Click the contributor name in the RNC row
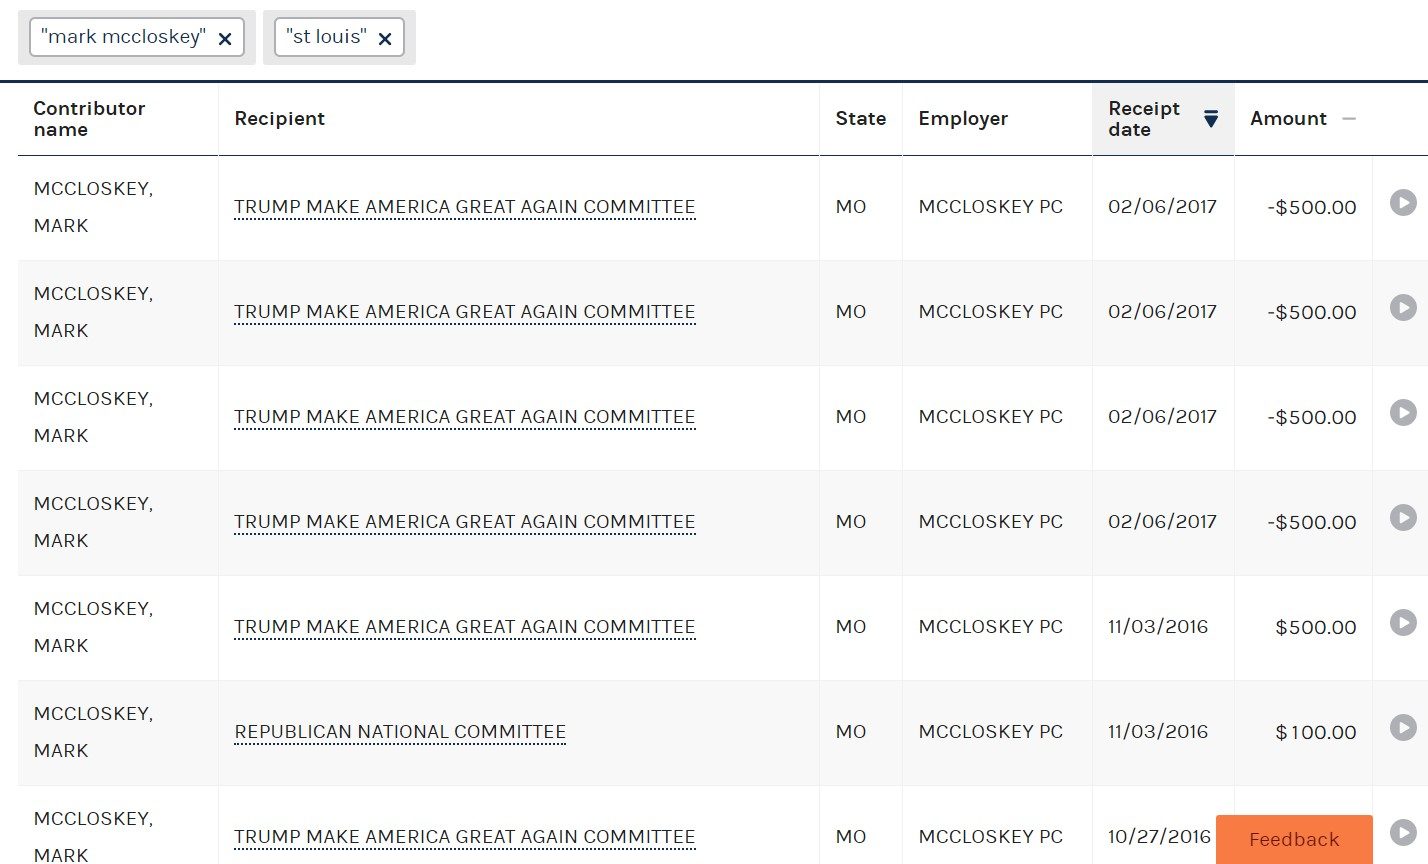Screen dimensions: 1428x864 pyautogui.click(x=93, y=732)
